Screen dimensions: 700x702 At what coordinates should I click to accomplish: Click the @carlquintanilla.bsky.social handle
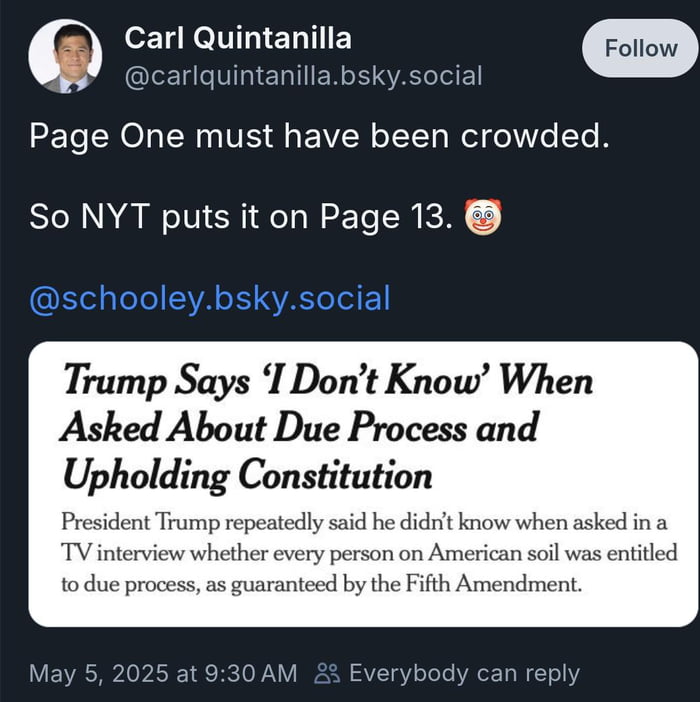[303, 75]
